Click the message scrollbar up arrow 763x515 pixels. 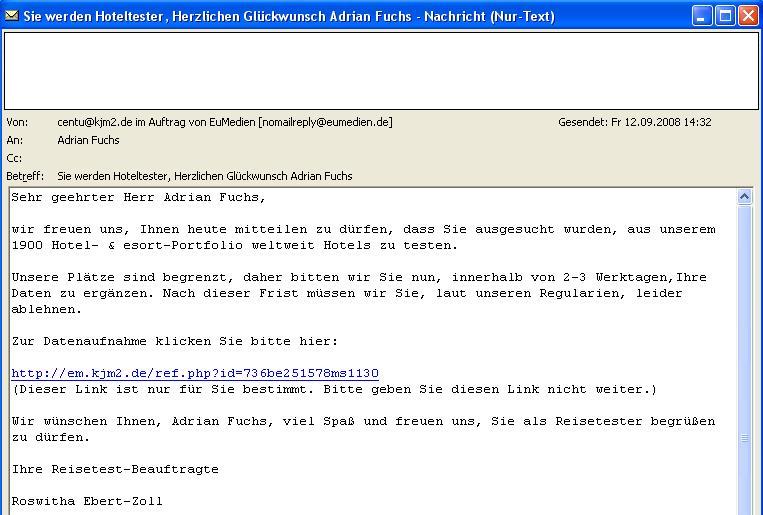pos(744,197)
